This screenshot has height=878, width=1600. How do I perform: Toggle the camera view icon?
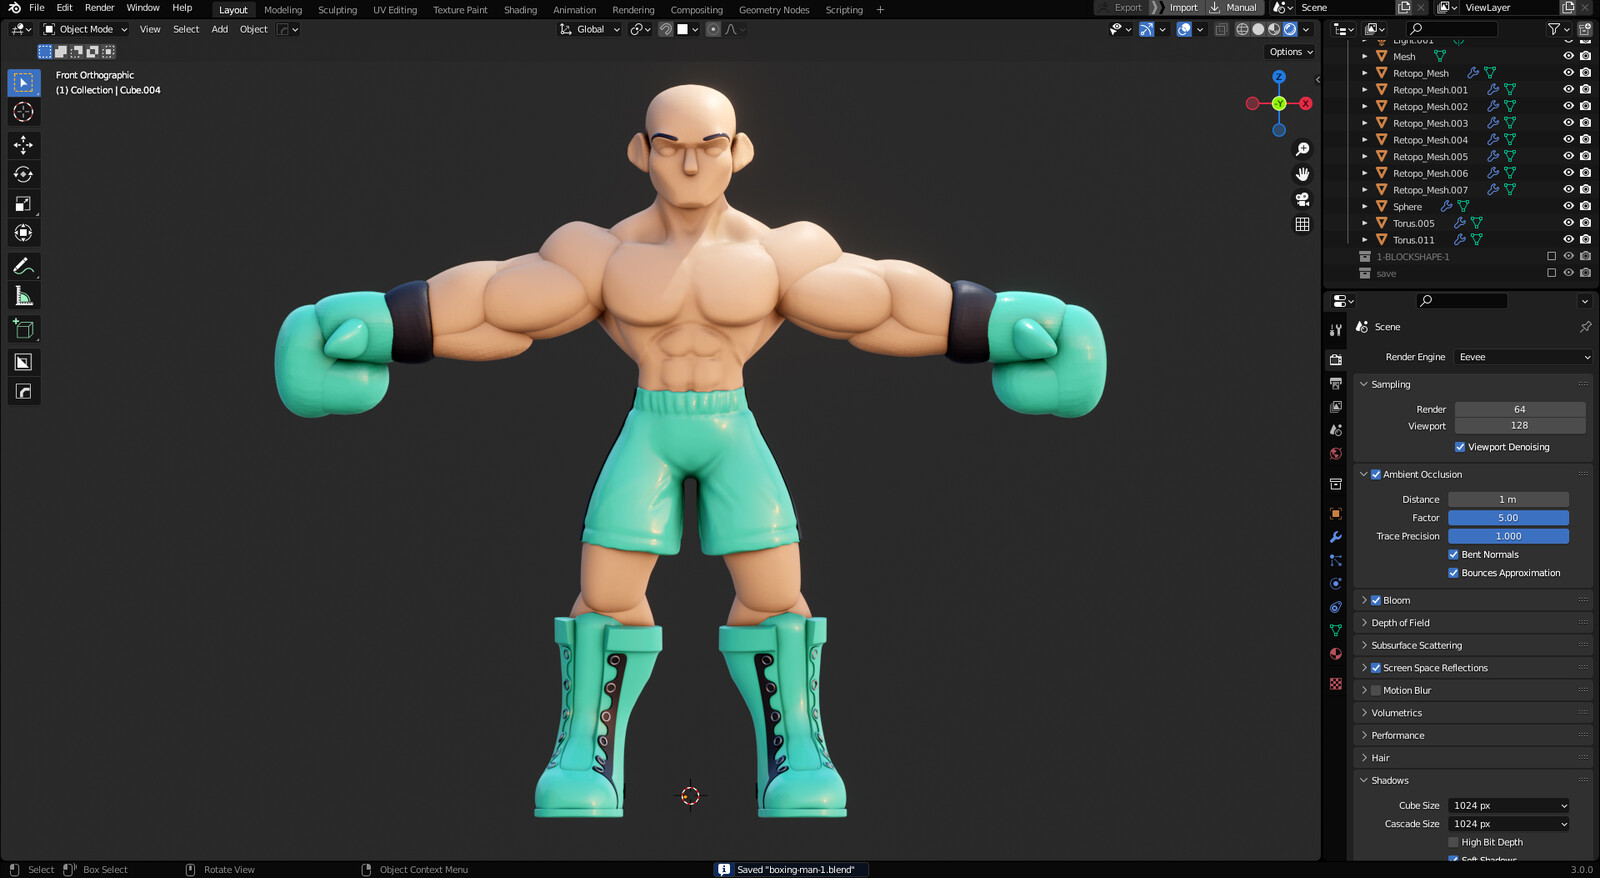click(x=1302, y=199)
